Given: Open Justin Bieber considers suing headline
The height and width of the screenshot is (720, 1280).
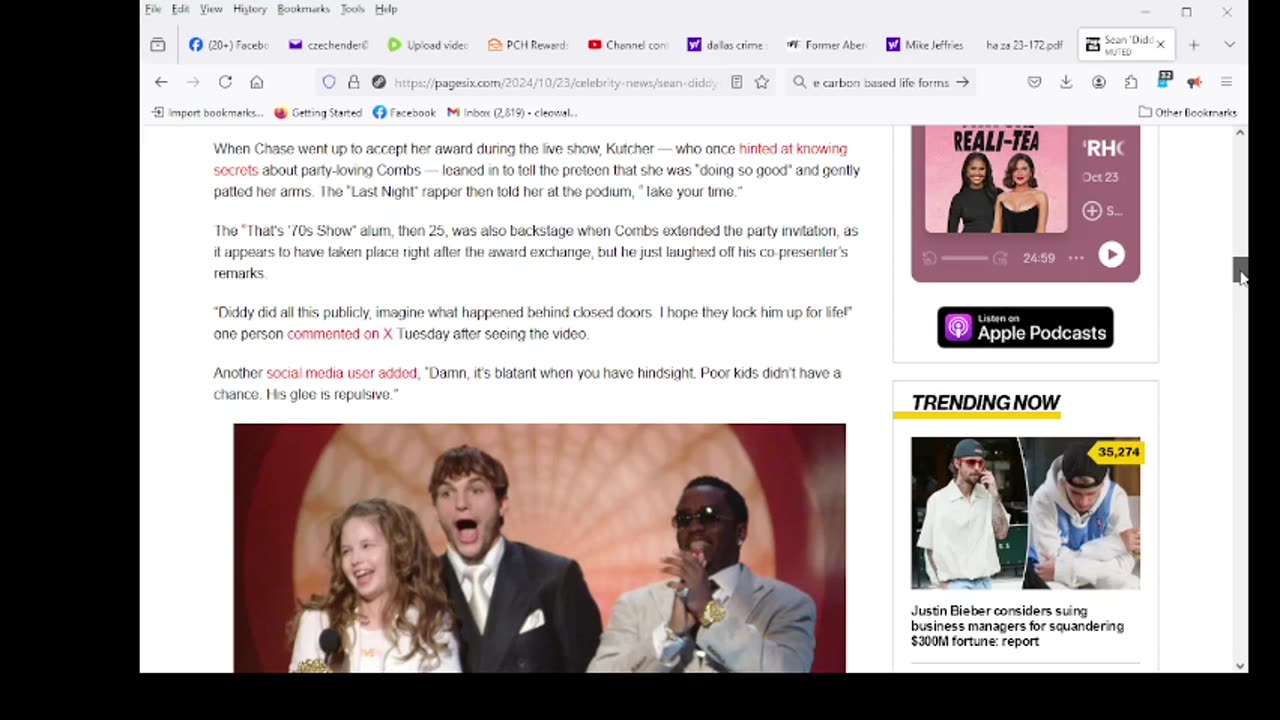Looking at the screenshot, I should 1017,626.
